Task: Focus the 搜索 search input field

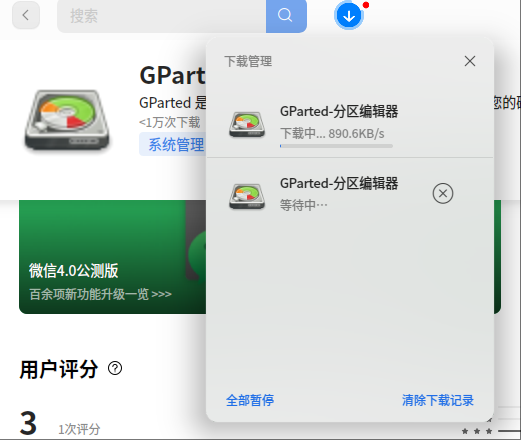Action: (x=162, y=16)
